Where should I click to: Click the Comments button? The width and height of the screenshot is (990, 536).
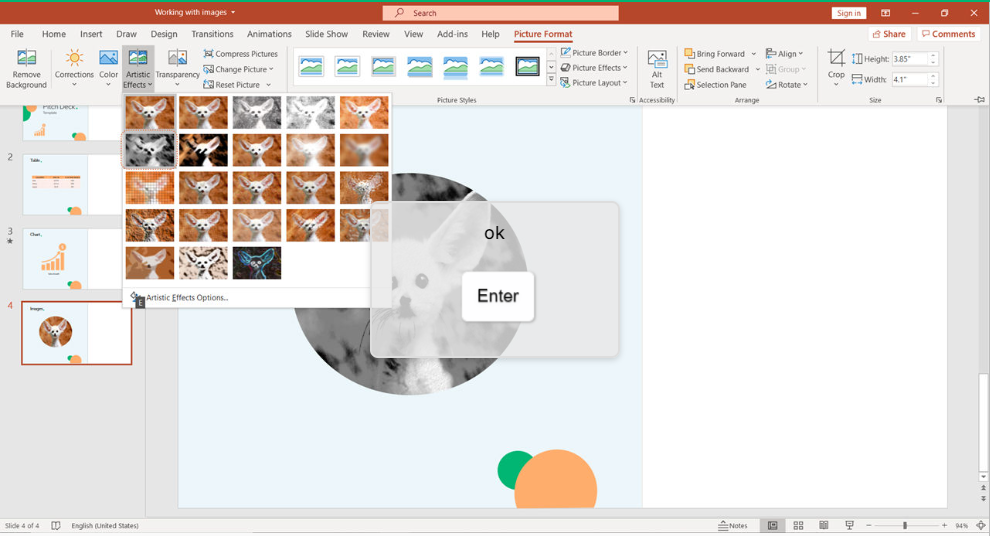[x=948, y=34]
